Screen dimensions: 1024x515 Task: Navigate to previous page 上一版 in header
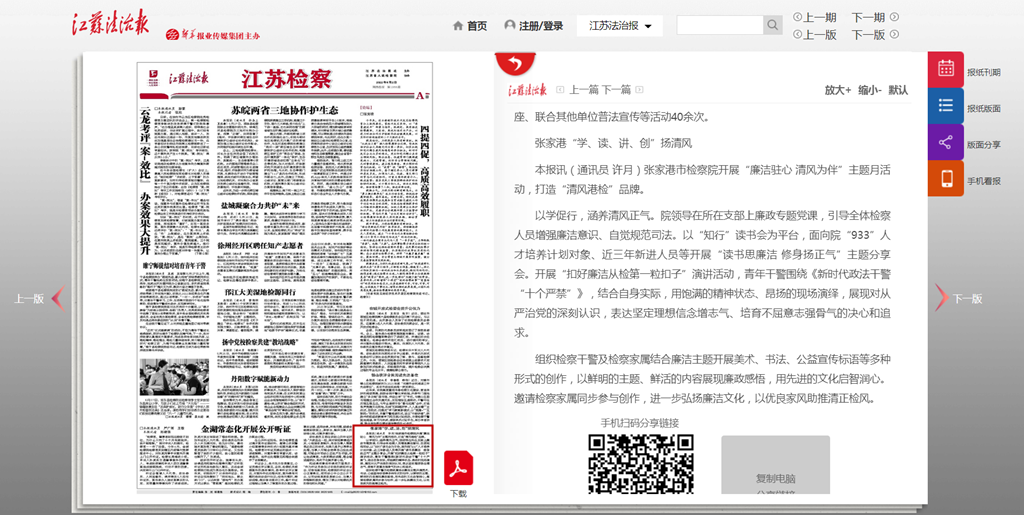click(x=815, y=34)
